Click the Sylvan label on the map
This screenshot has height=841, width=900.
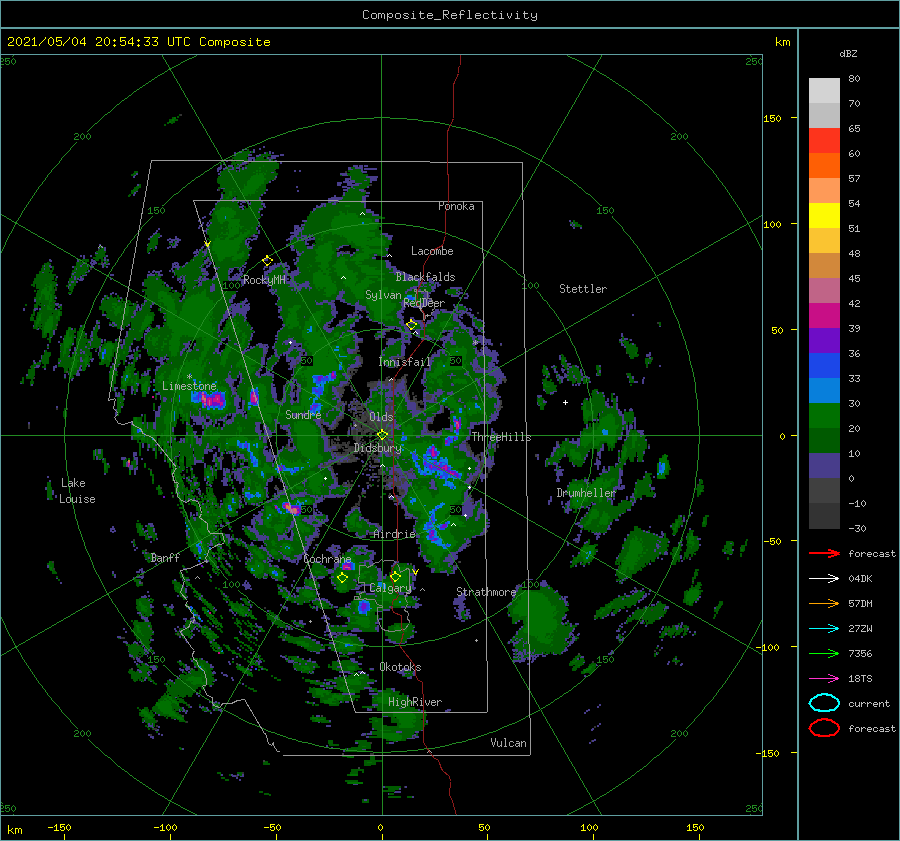click(x=383, y=295)
